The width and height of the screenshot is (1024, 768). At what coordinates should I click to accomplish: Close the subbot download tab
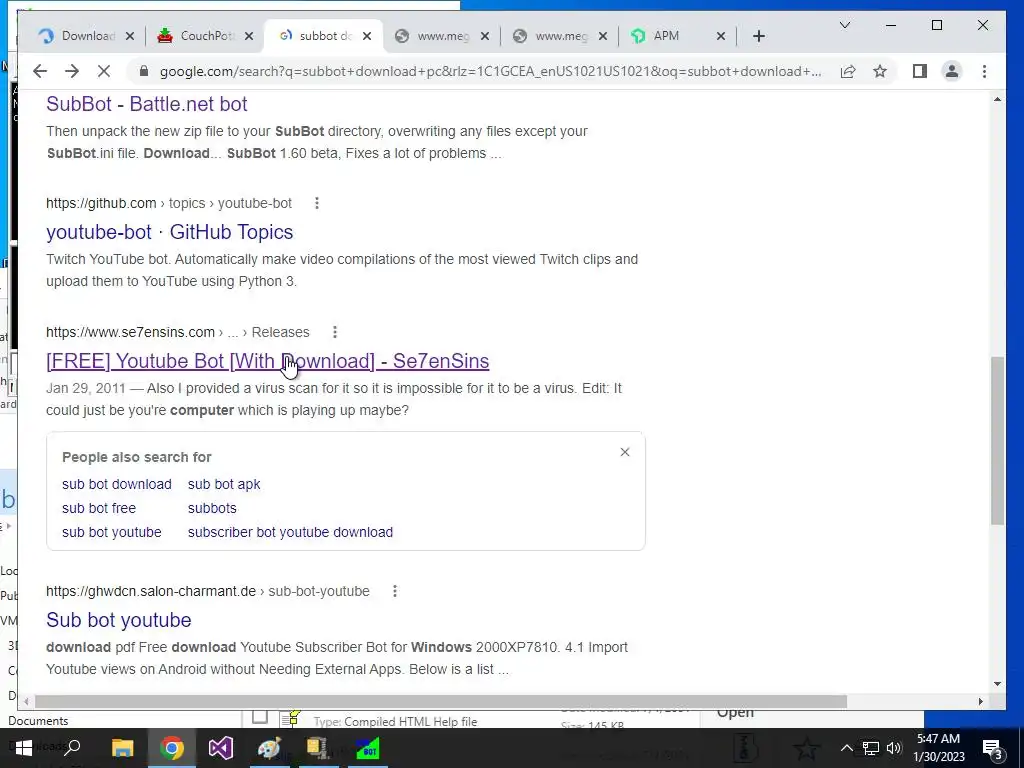pyautogui.click(x=367, y=36)
